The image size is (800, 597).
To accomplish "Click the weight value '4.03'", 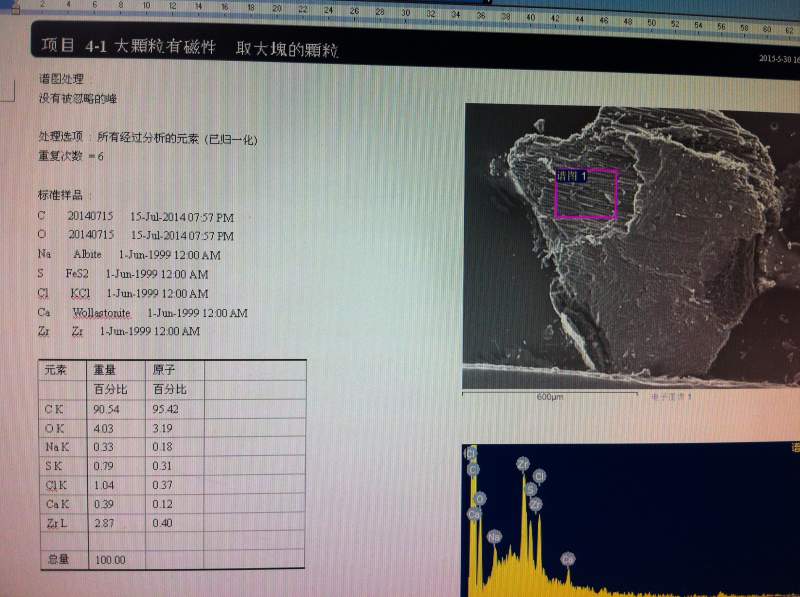I will tap(103, 429).
